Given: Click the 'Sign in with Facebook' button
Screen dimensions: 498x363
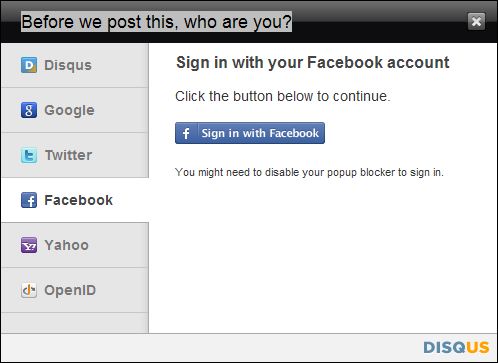Looking at the screenshot, I should point(250,133).
